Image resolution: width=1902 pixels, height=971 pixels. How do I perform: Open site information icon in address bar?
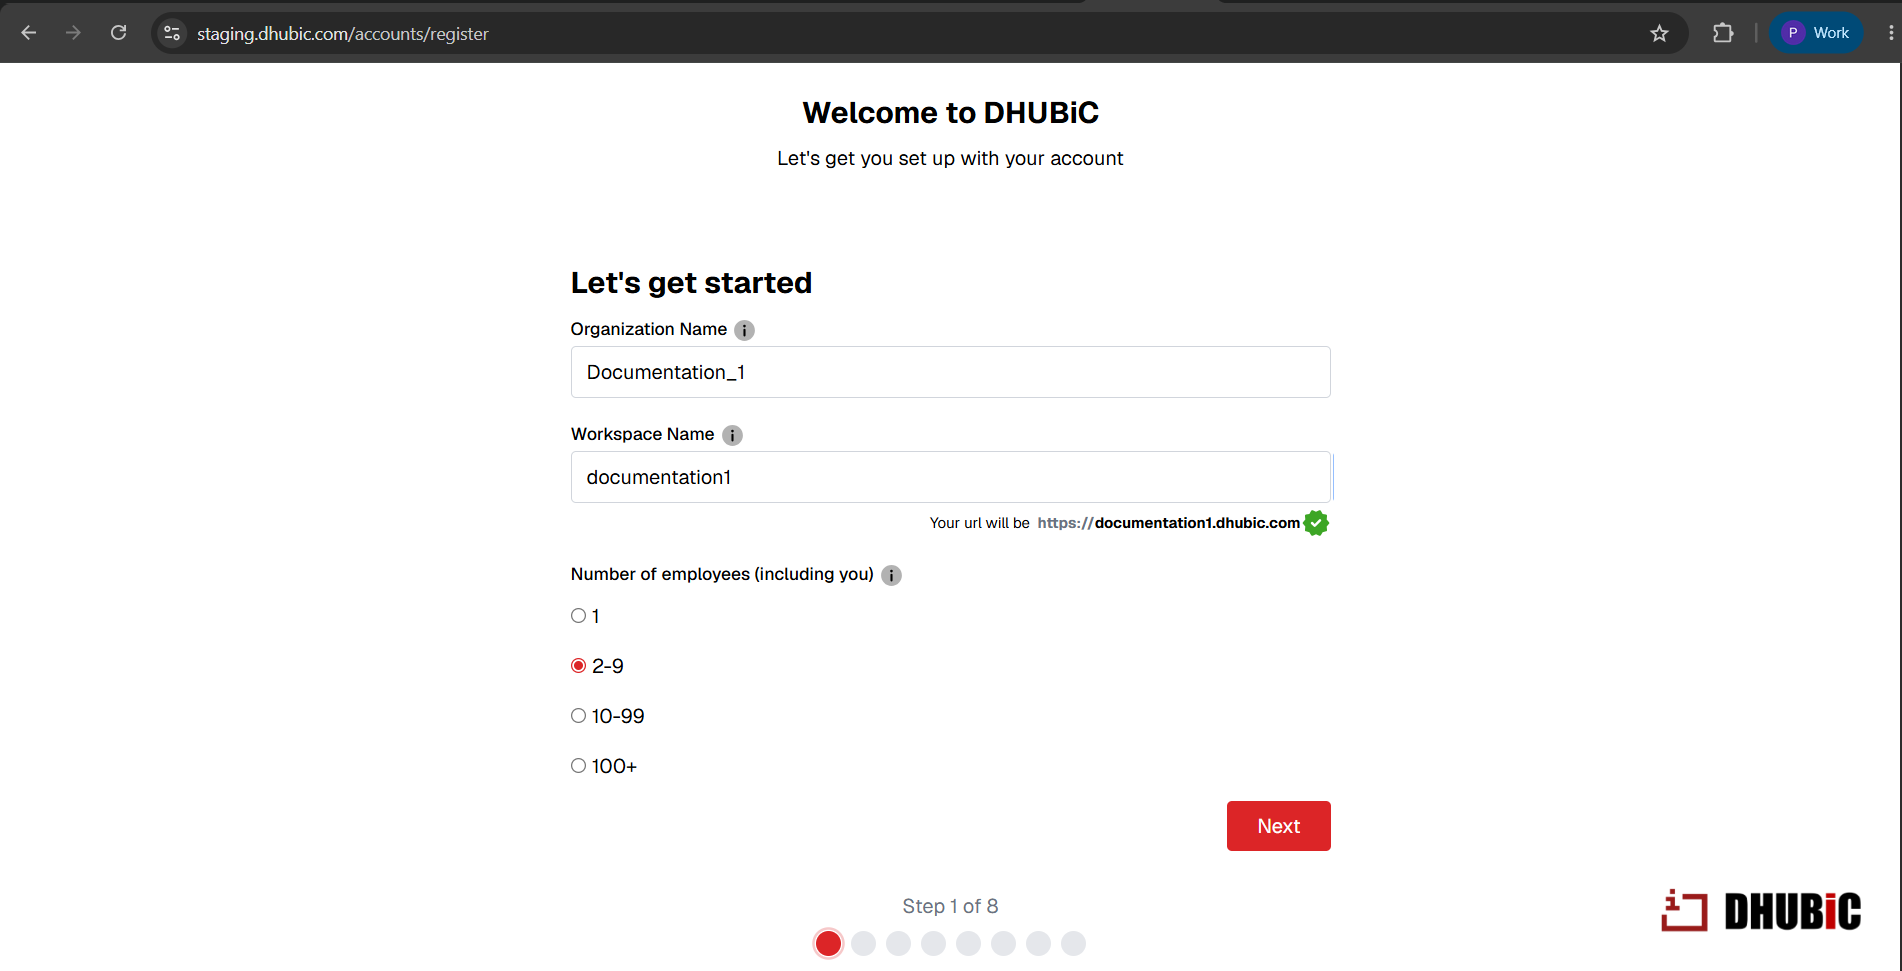pyautogui.click(x=172, y=33)
